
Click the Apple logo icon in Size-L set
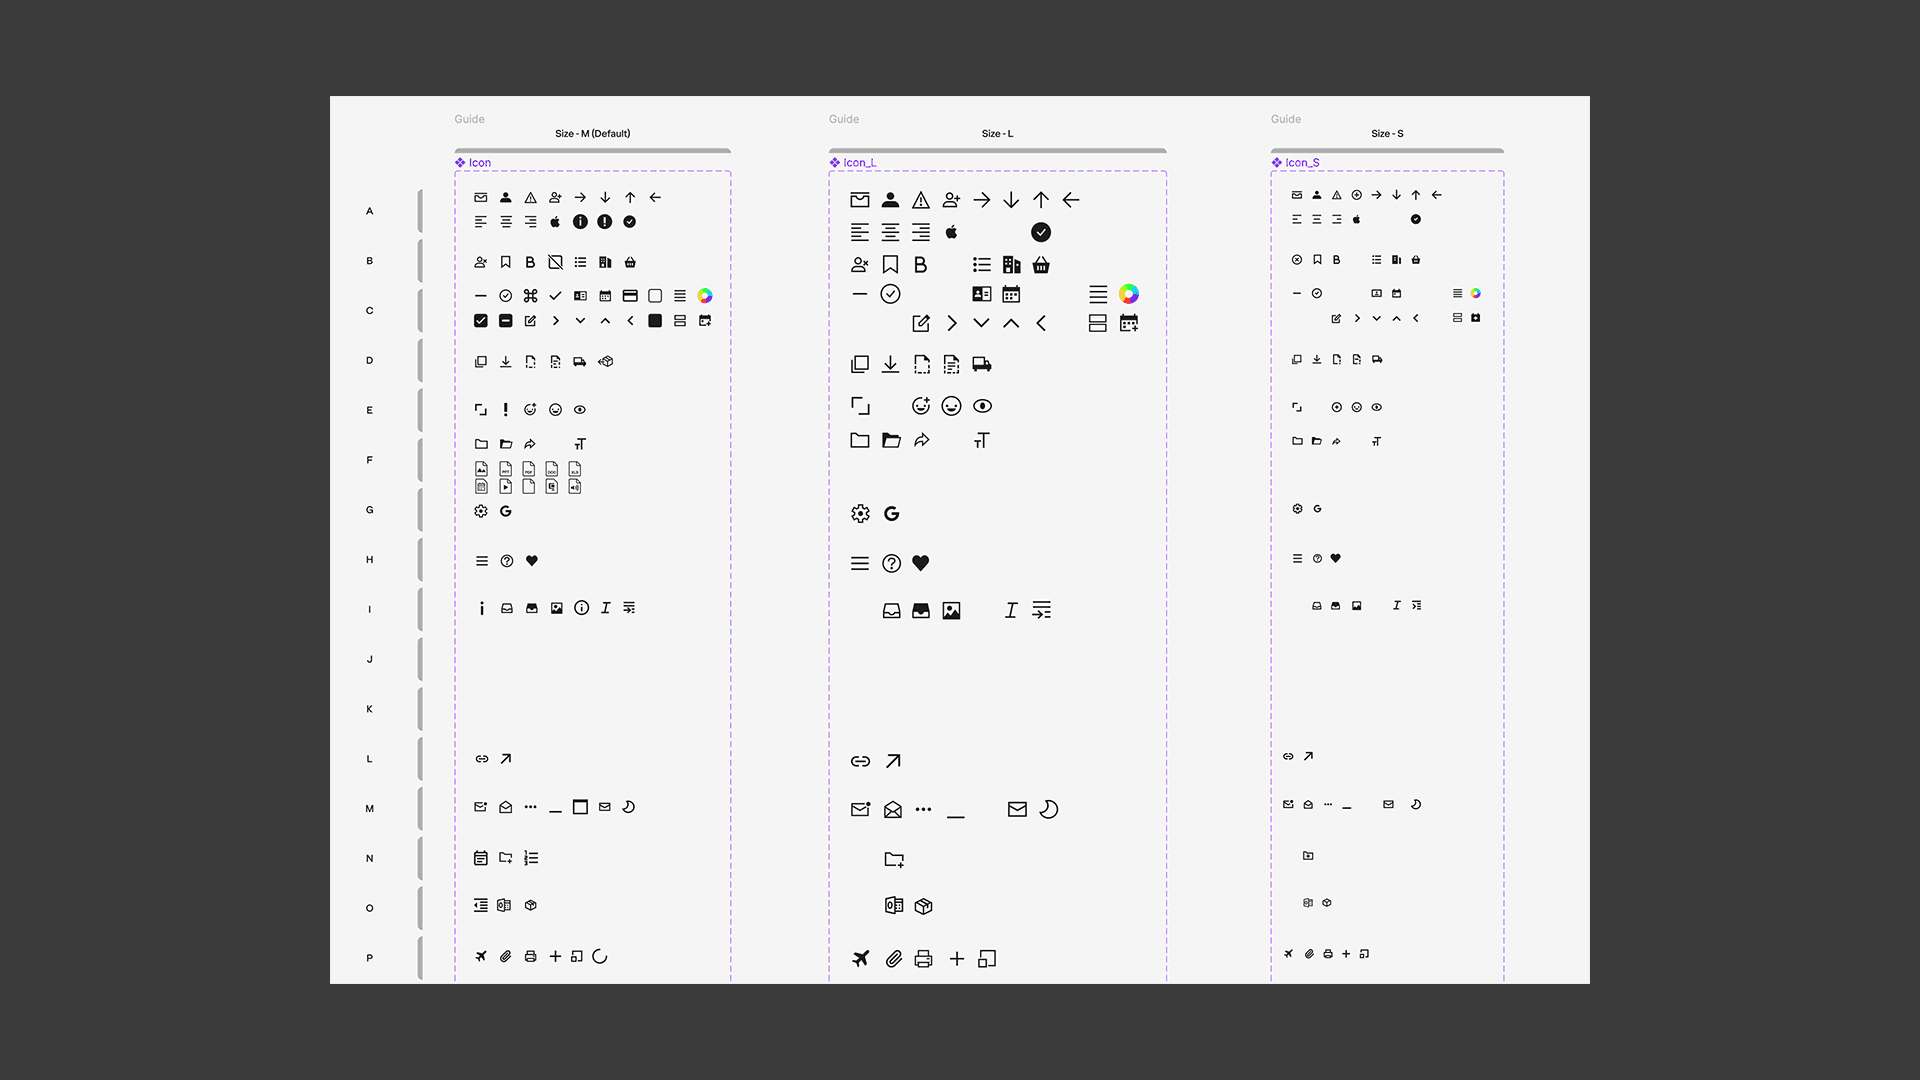pyautogui.click(x=952, y=232)
